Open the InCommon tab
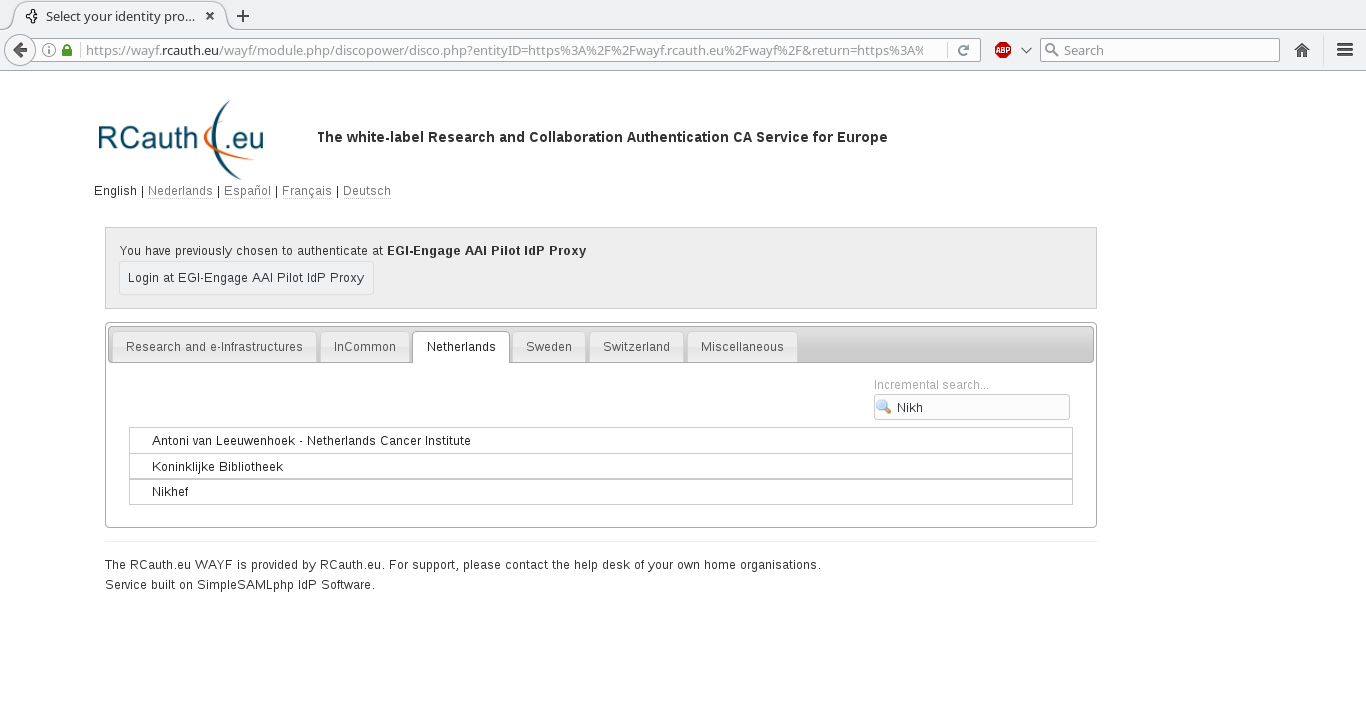The image size is (1366, 703). coord(365,347)
